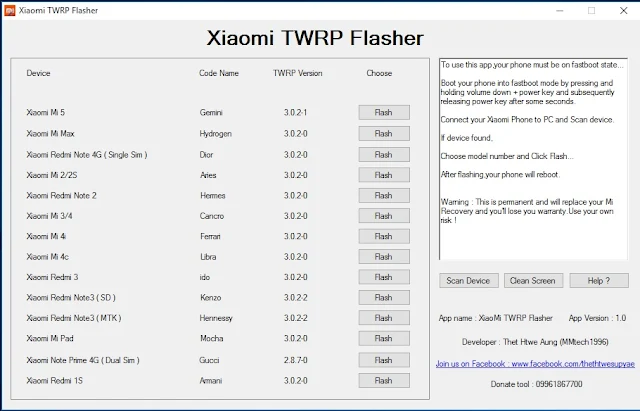Select the App name : XiaoMi TWRP Flasher label
This screenshot has width=640, height=411.
(496, 318)
